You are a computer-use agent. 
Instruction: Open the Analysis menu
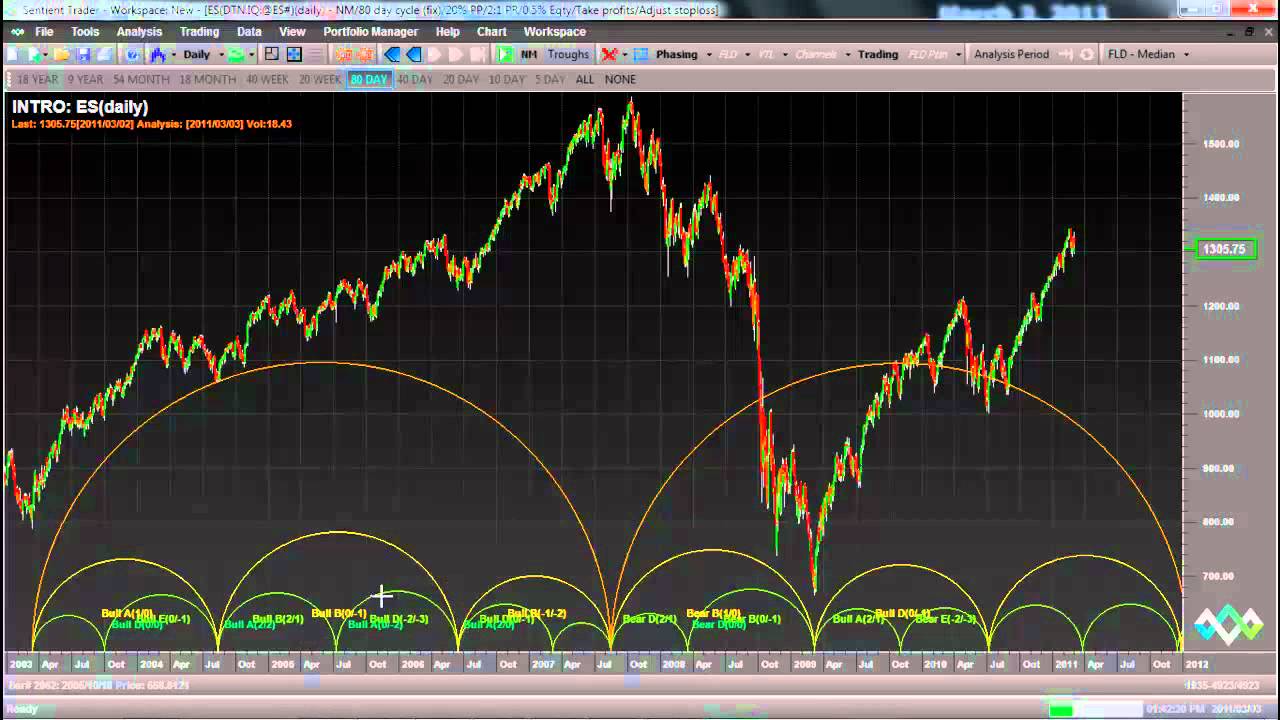tap(139, 31)
